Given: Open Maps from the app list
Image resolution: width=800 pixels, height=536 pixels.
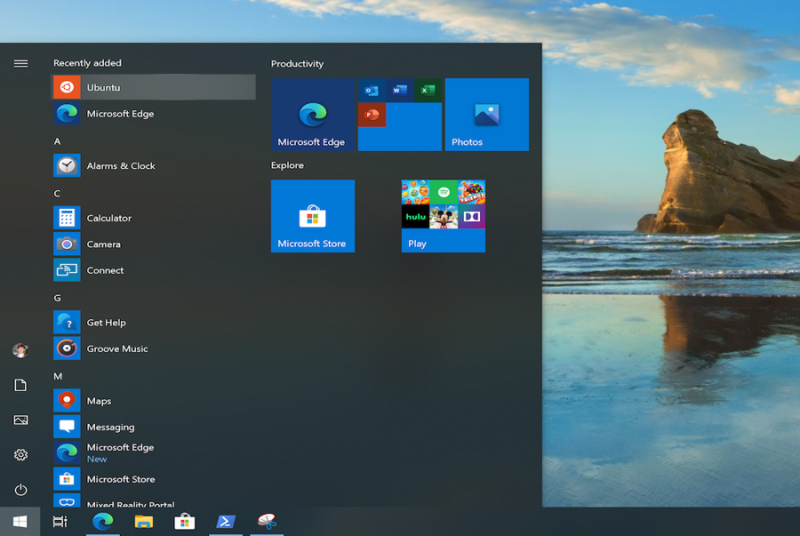Looking at the screenshot, I should [x=154, y=401].
